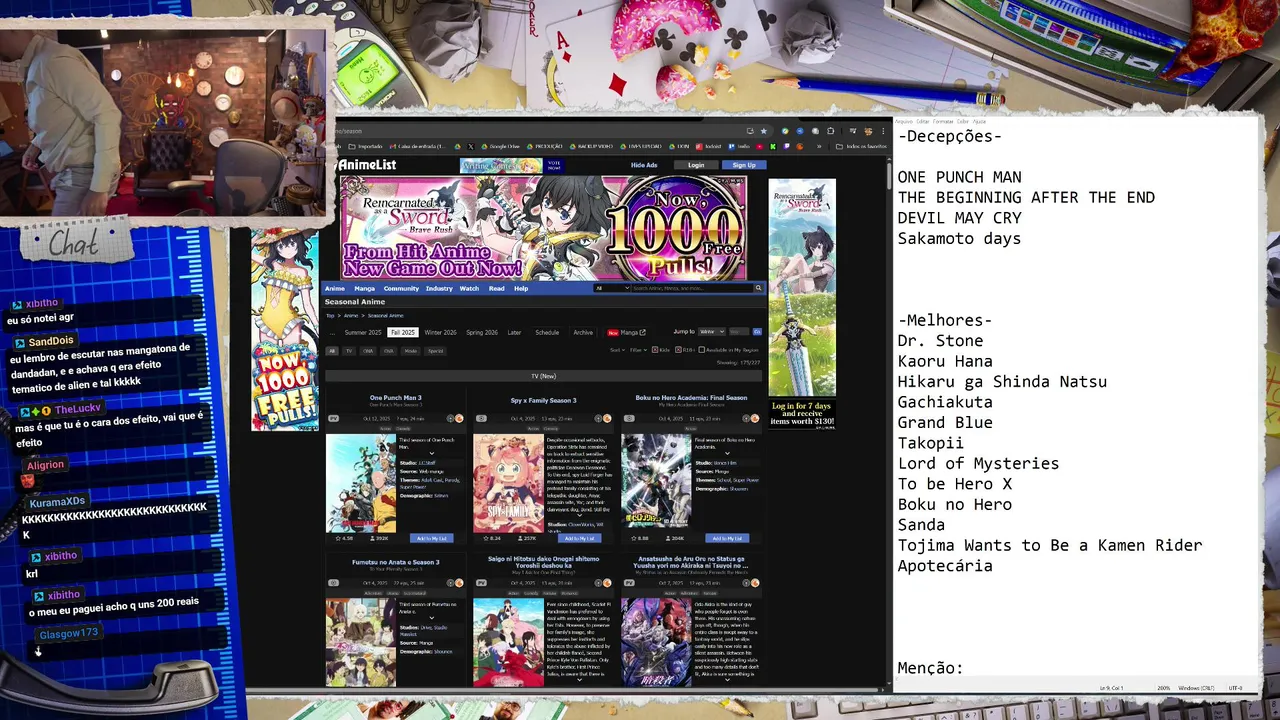Select the Special type filter pill
The image size is (1280, 720).
pyautogui.click(x=435, y=351)
